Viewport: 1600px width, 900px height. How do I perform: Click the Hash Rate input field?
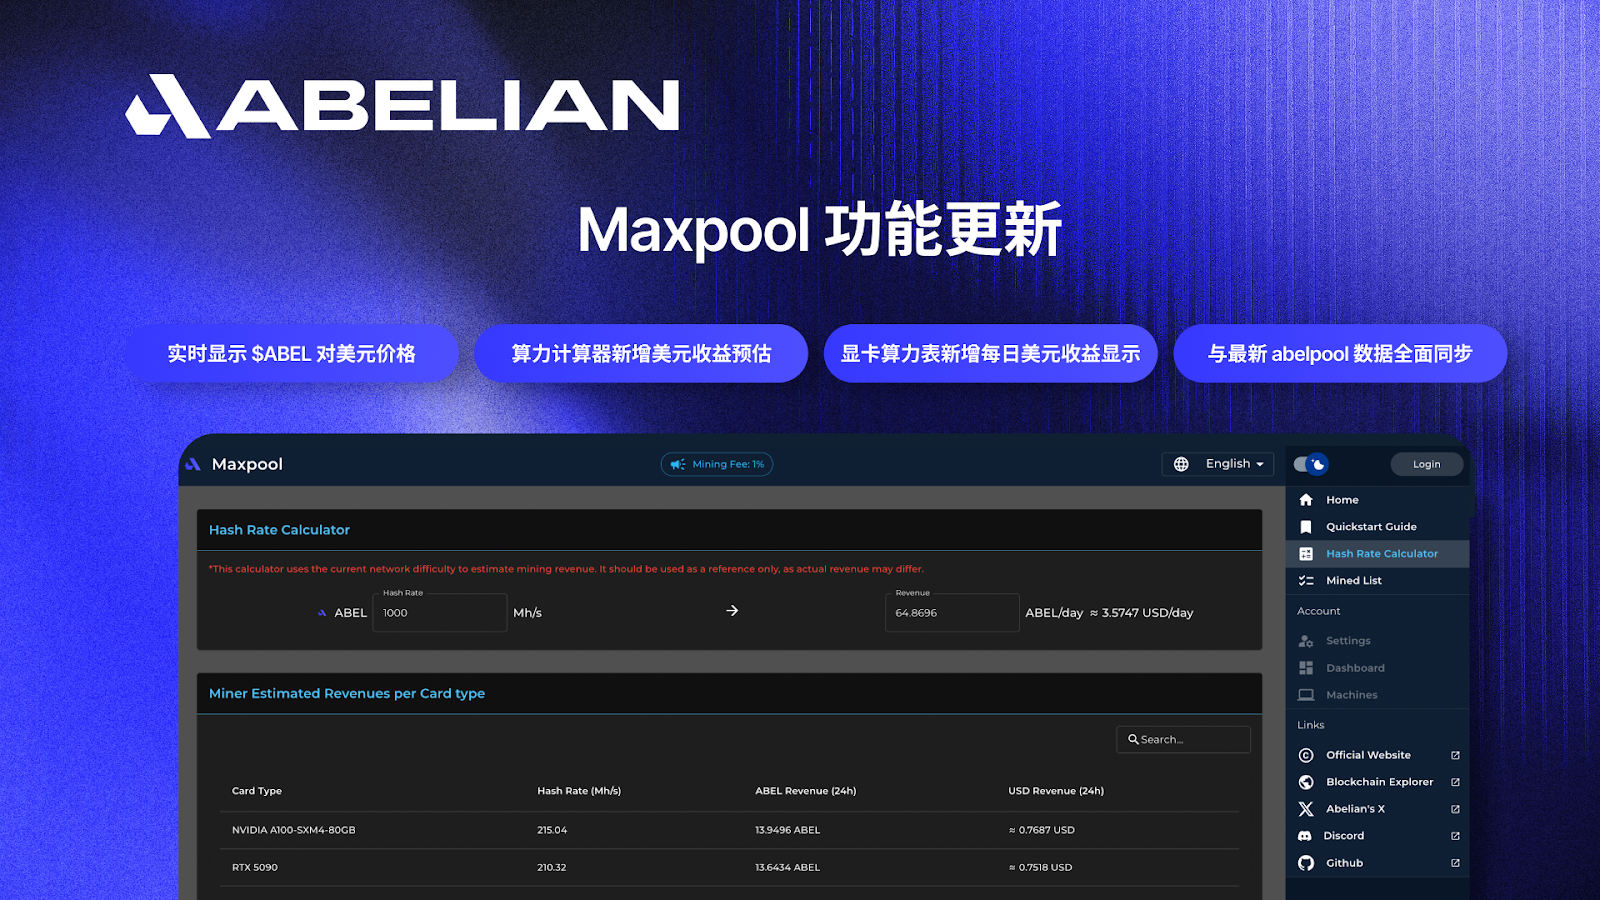coord(440,613)
